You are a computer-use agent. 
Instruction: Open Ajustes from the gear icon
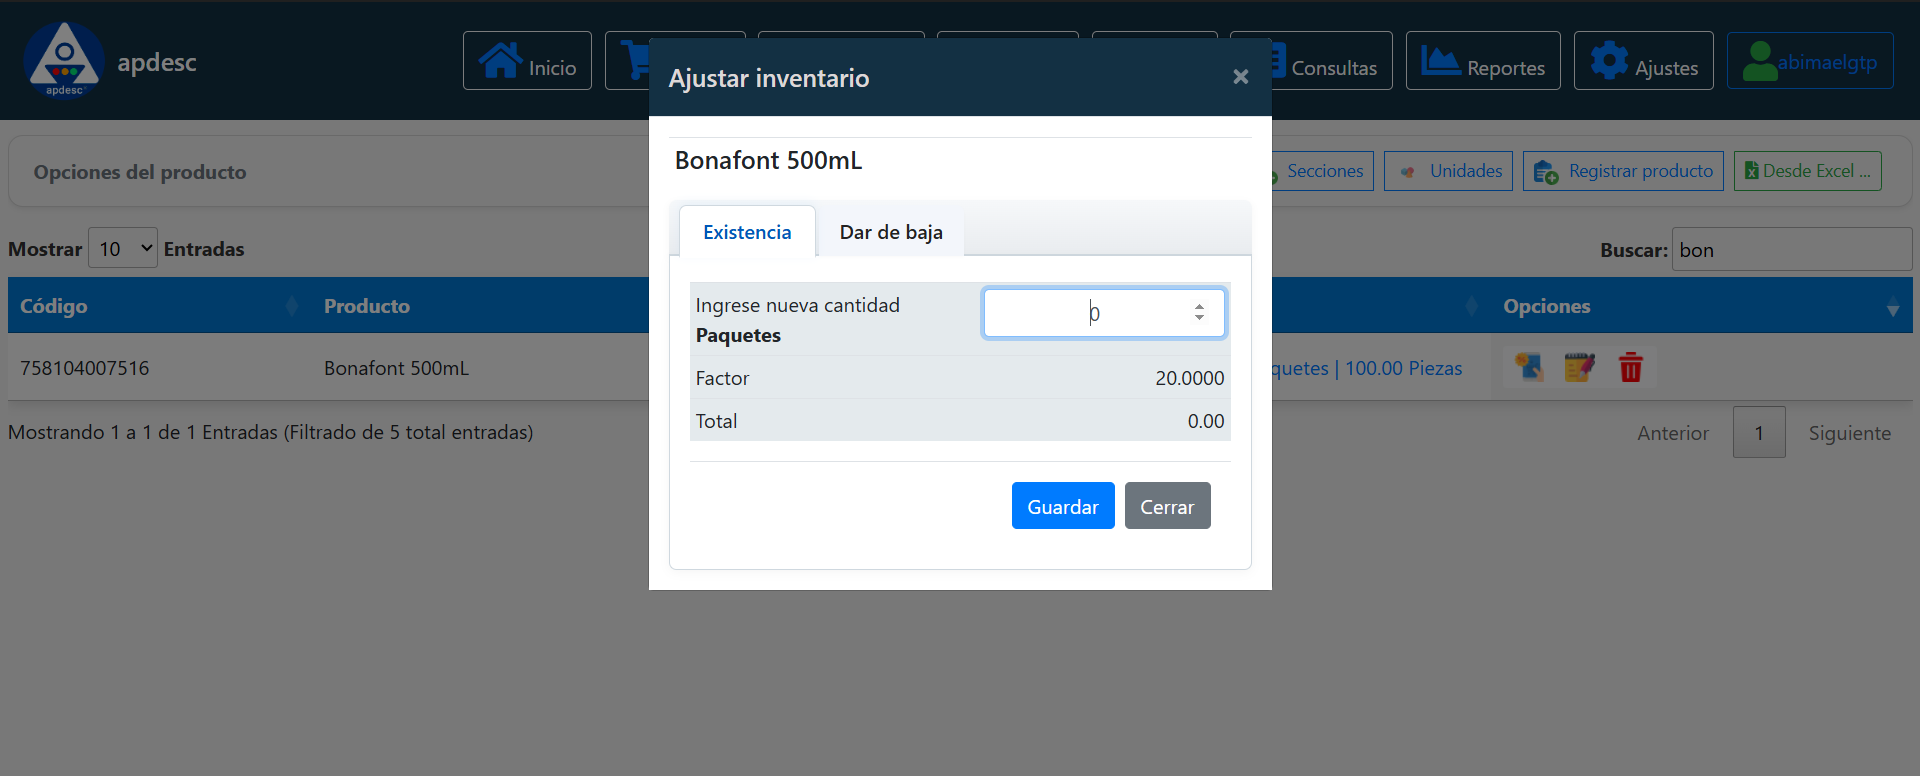1609,61
